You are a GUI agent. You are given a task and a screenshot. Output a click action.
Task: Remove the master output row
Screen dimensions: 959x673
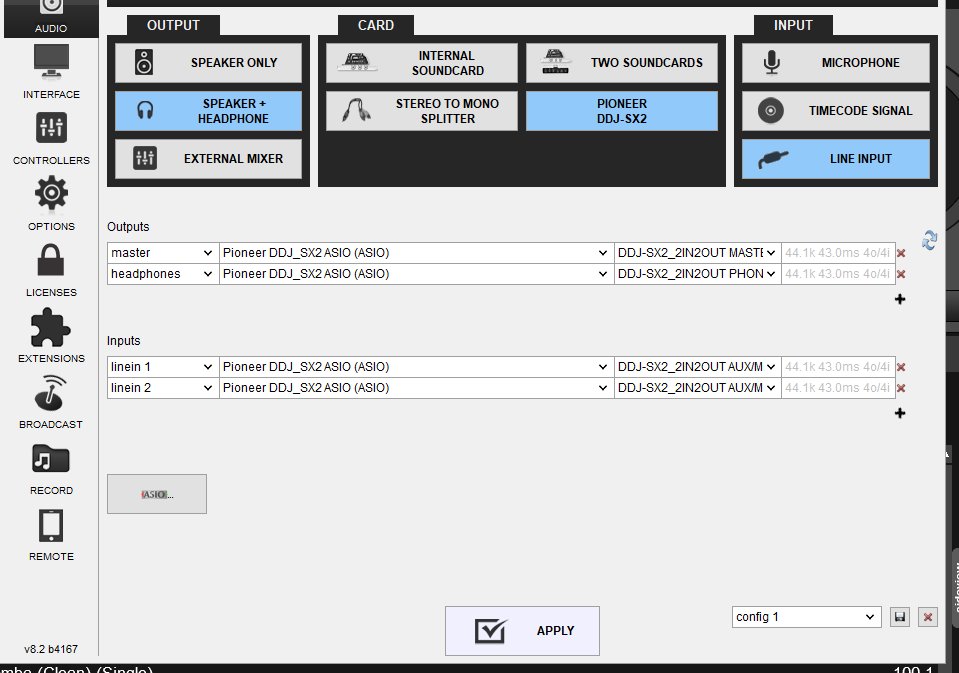pyautogui.click(x=901, y=253)
